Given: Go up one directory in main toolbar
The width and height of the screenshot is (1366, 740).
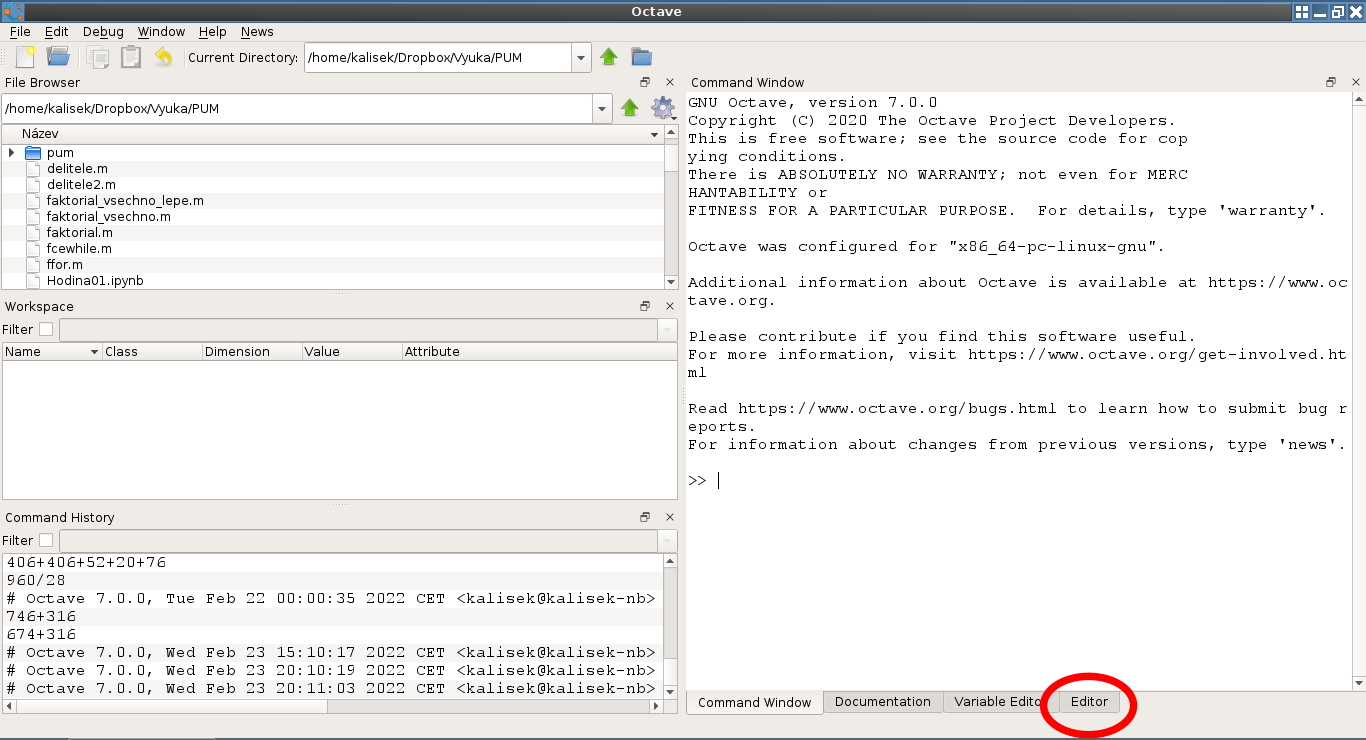Looking at the screenshot, I should pyautogui.click(x=609, y=57).
